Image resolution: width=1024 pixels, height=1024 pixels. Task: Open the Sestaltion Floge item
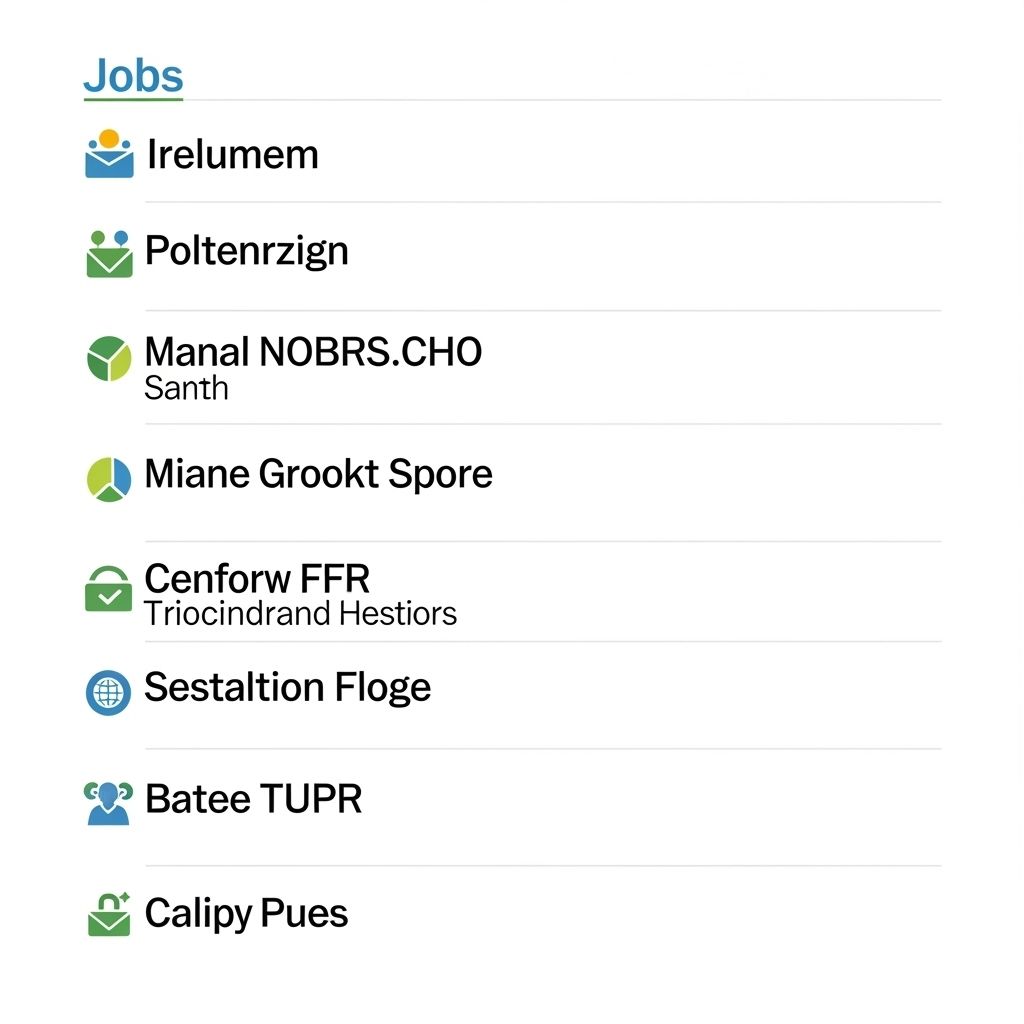click(x=287, y=687)
